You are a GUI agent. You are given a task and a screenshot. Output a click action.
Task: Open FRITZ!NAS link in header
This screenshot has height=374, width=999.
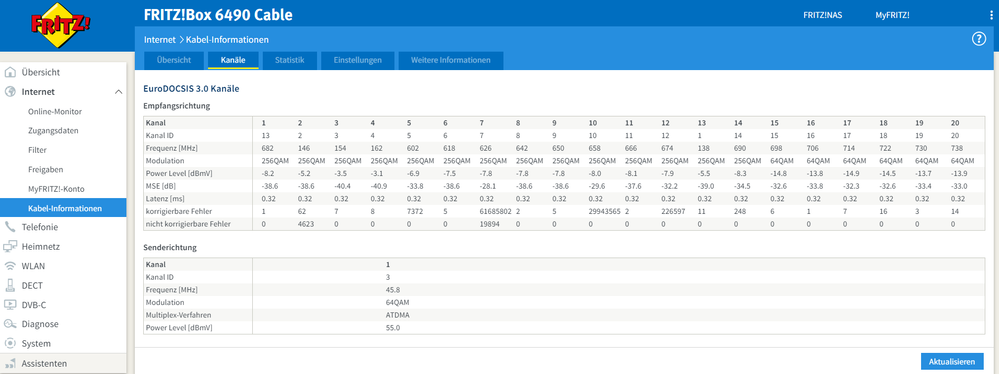tap(823, 15)
